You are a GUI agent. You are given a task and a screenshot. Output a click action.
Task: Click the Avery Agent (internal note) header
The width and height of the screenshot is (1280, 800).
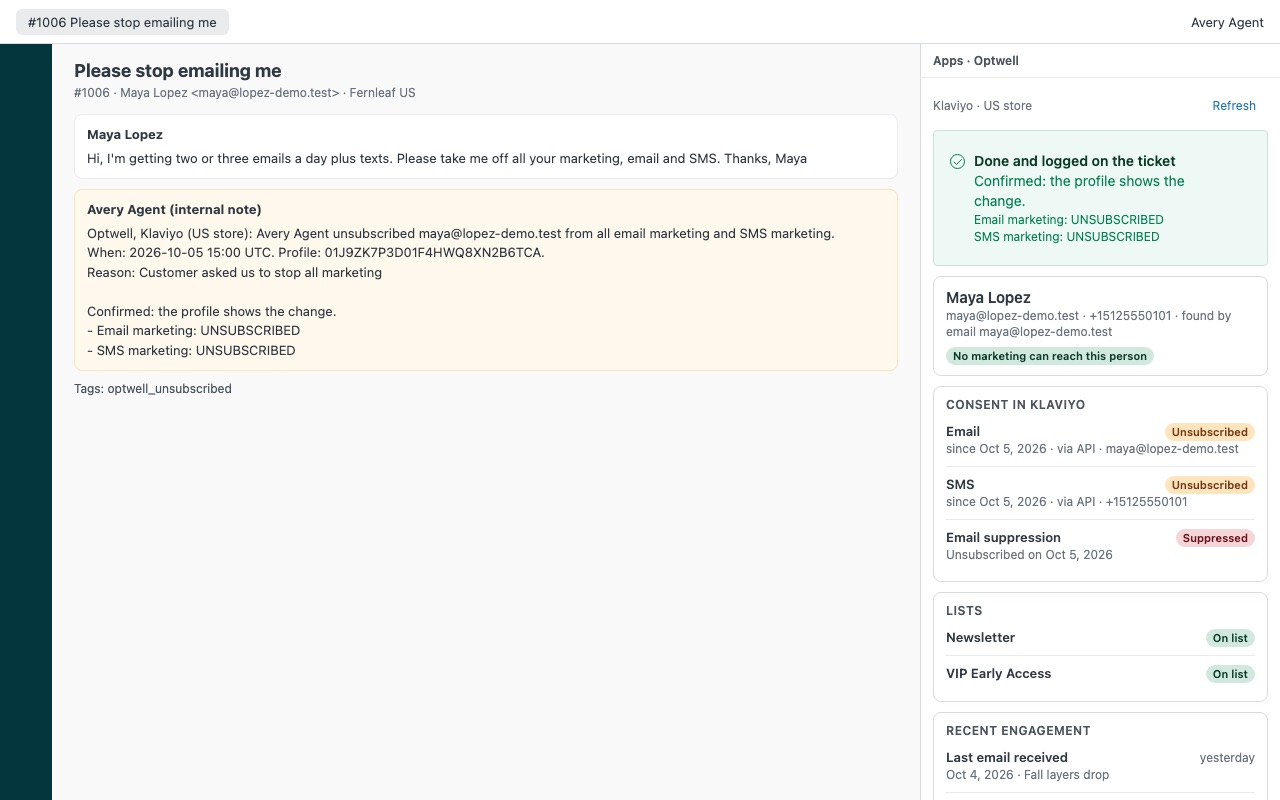tap(174, 210)
